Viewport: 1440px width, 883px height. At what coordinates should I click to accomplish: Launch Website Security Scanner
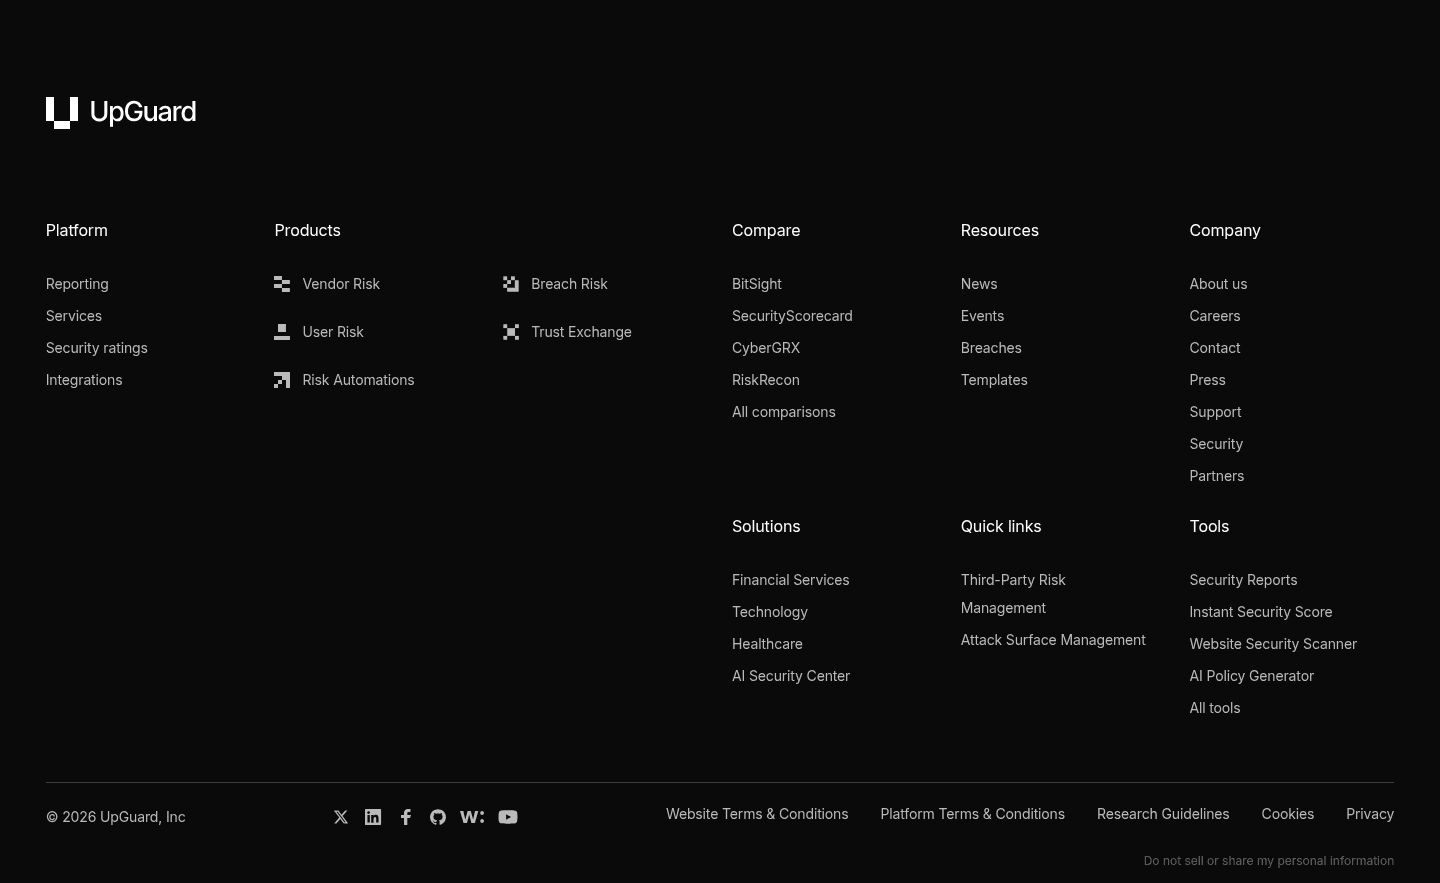click(1273, 644)
